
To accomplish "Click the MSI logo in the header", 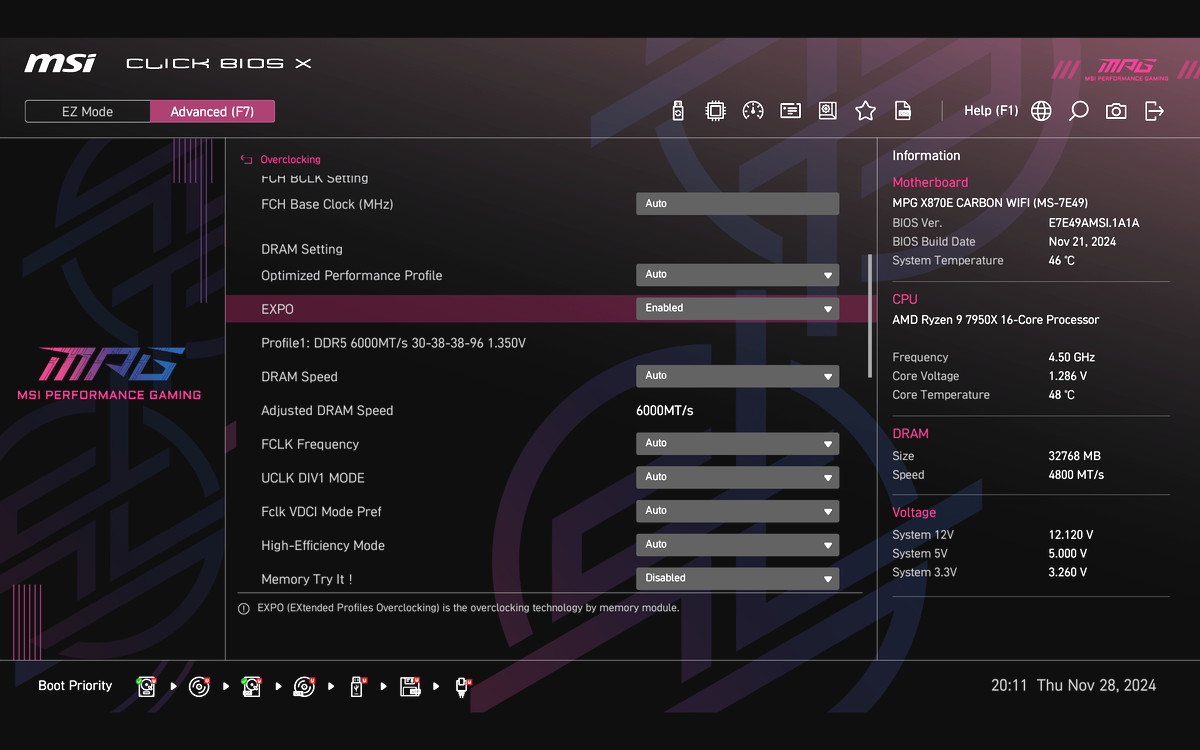I will tap(60, 63).
